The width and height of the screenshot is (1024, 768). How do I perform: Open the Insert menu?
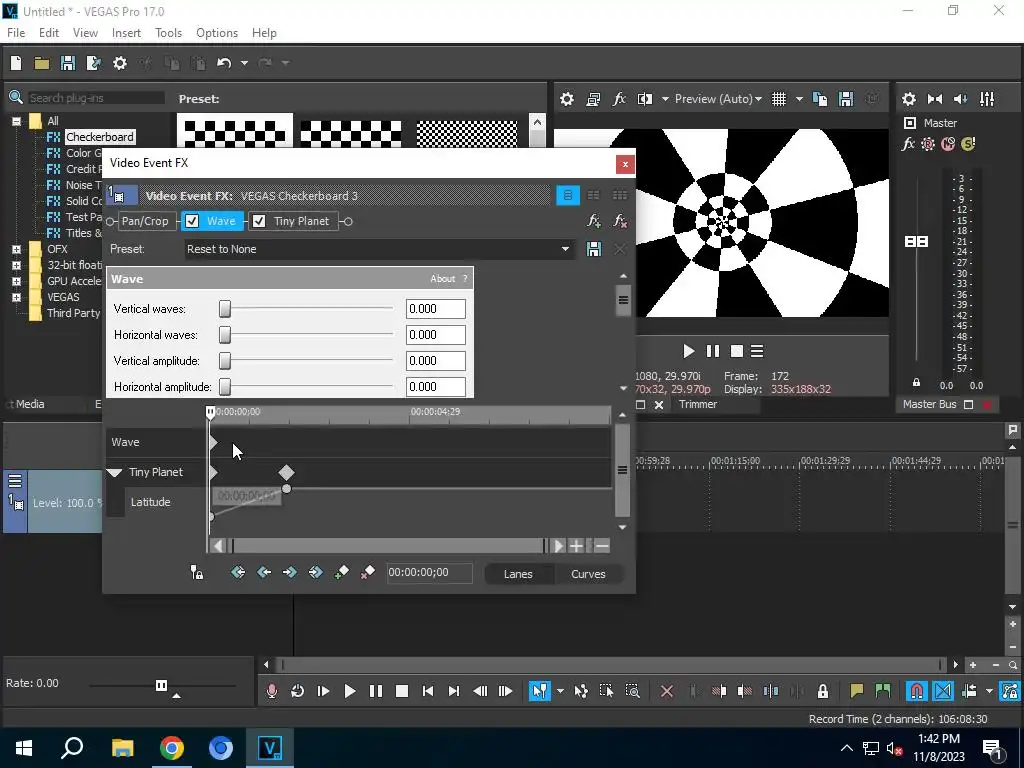126,33
